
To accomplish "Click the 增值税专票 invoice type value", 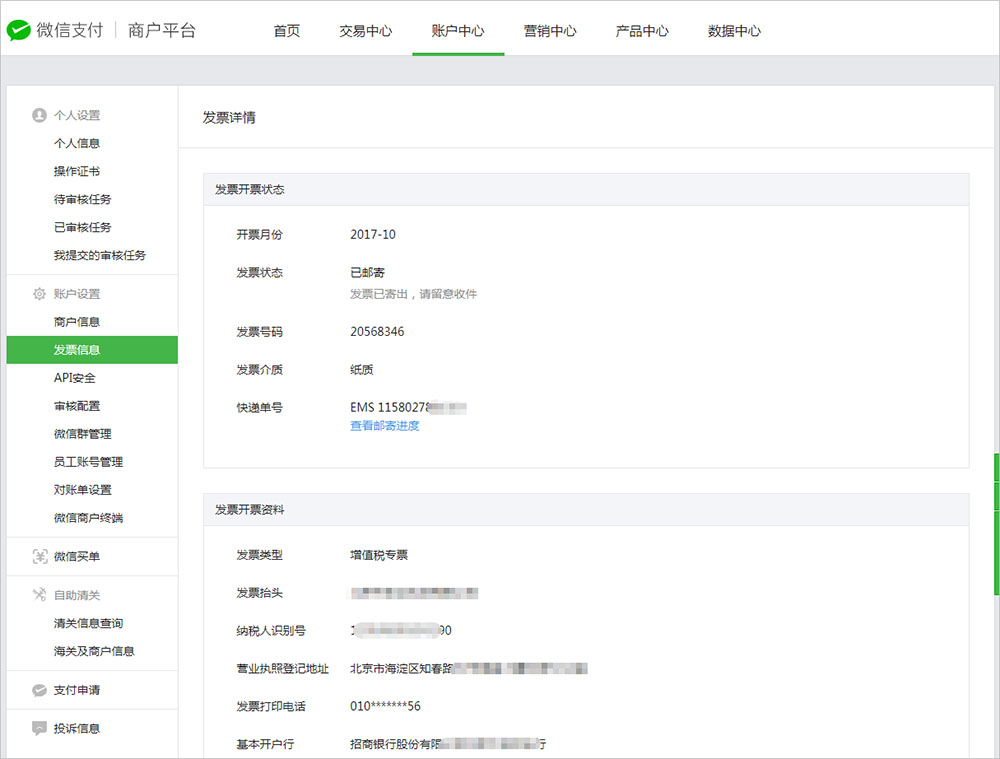I will (379, 556).
